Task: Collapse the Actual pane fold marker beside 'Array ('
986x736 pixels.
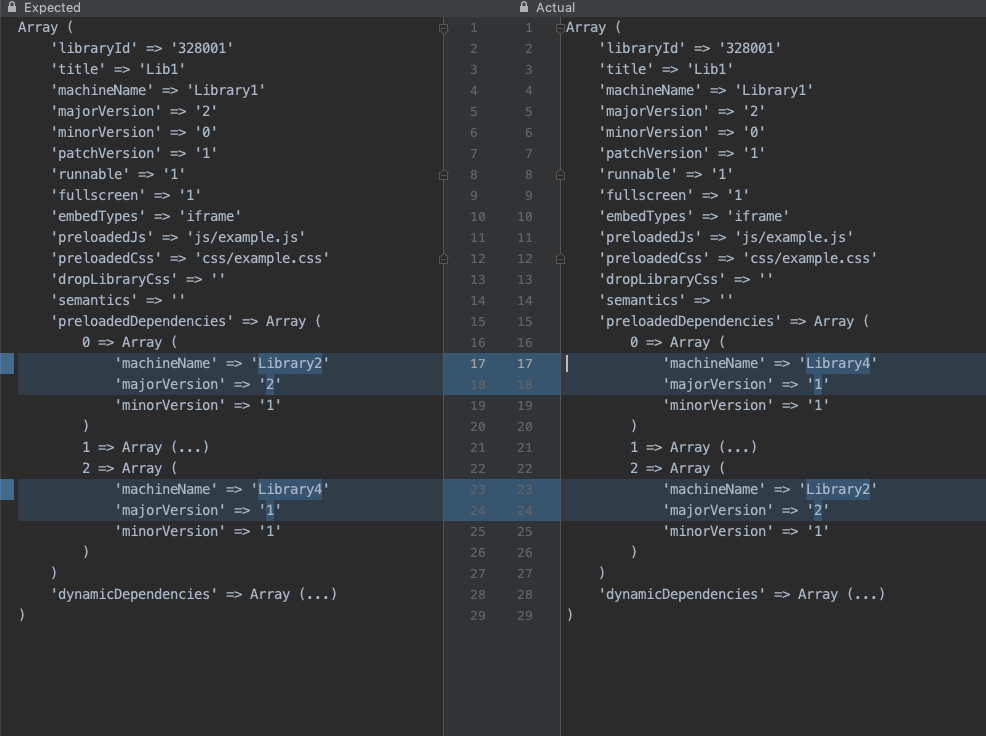Action: (x=560, y=28)
